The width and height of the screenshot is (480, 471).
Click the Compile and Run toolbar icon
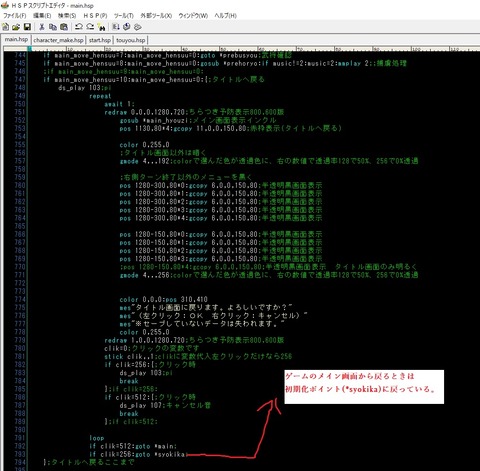[x=116, y=27]
